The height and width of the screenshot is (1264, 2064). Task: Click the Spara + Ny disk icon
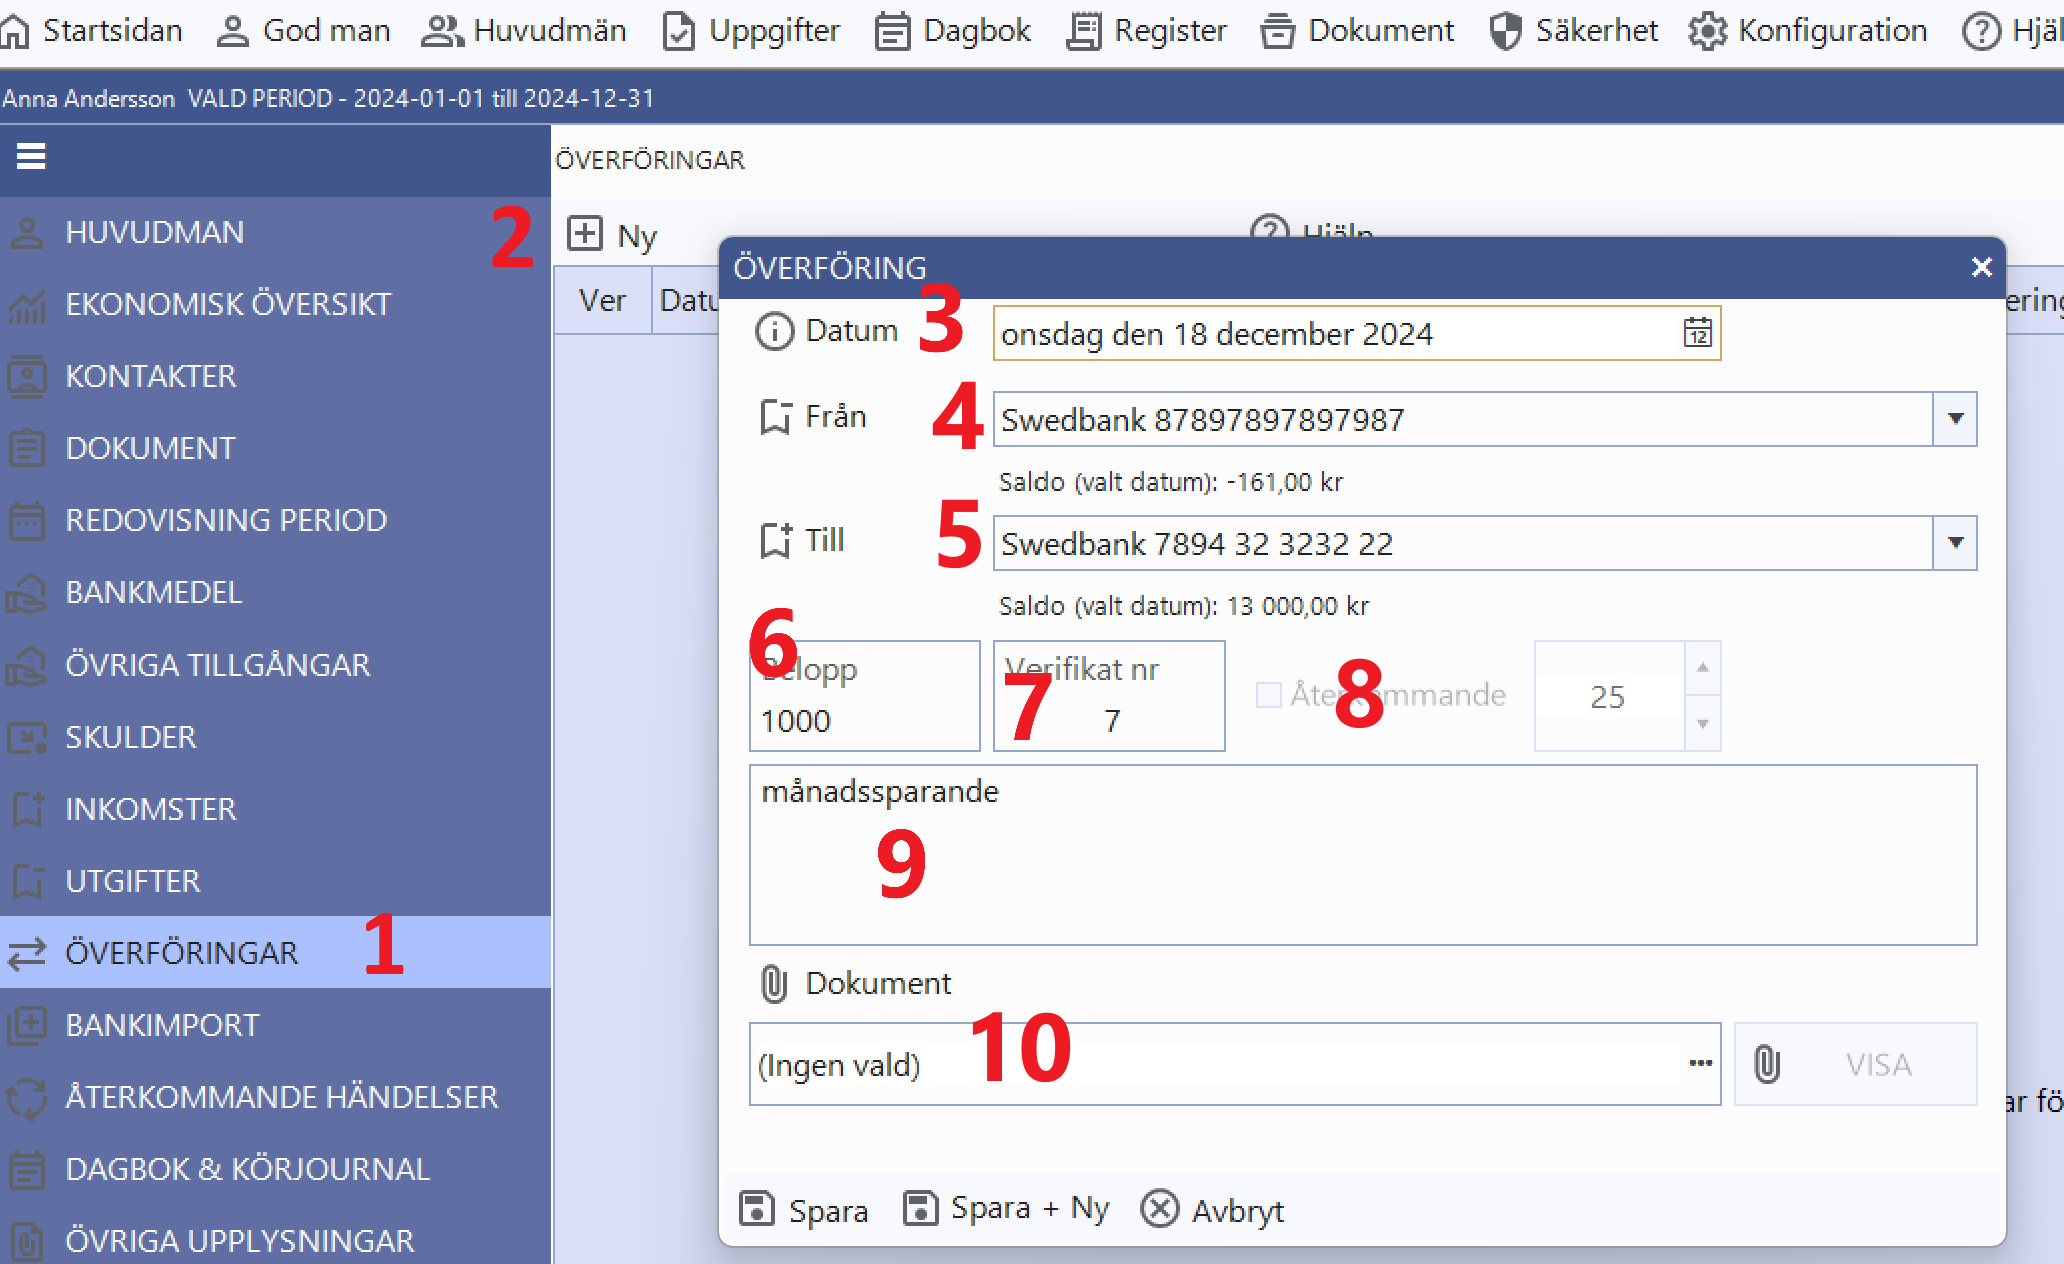click(x=920, y=1208)
